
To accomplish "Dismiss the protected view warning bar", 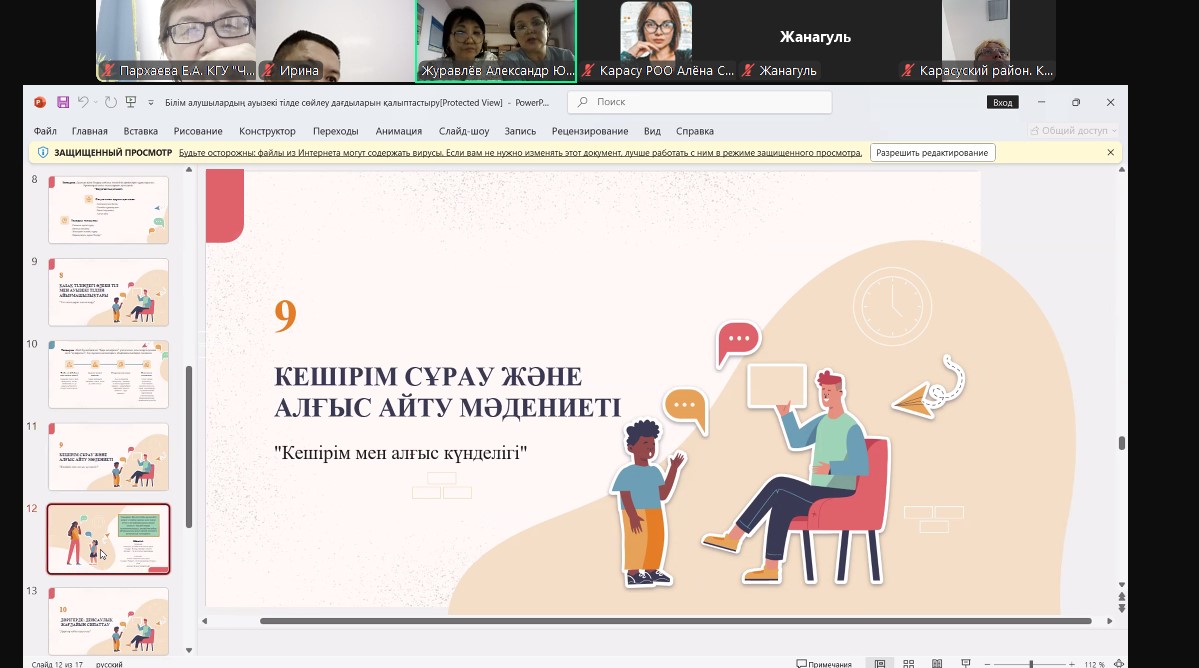I will click(1110, 153).
